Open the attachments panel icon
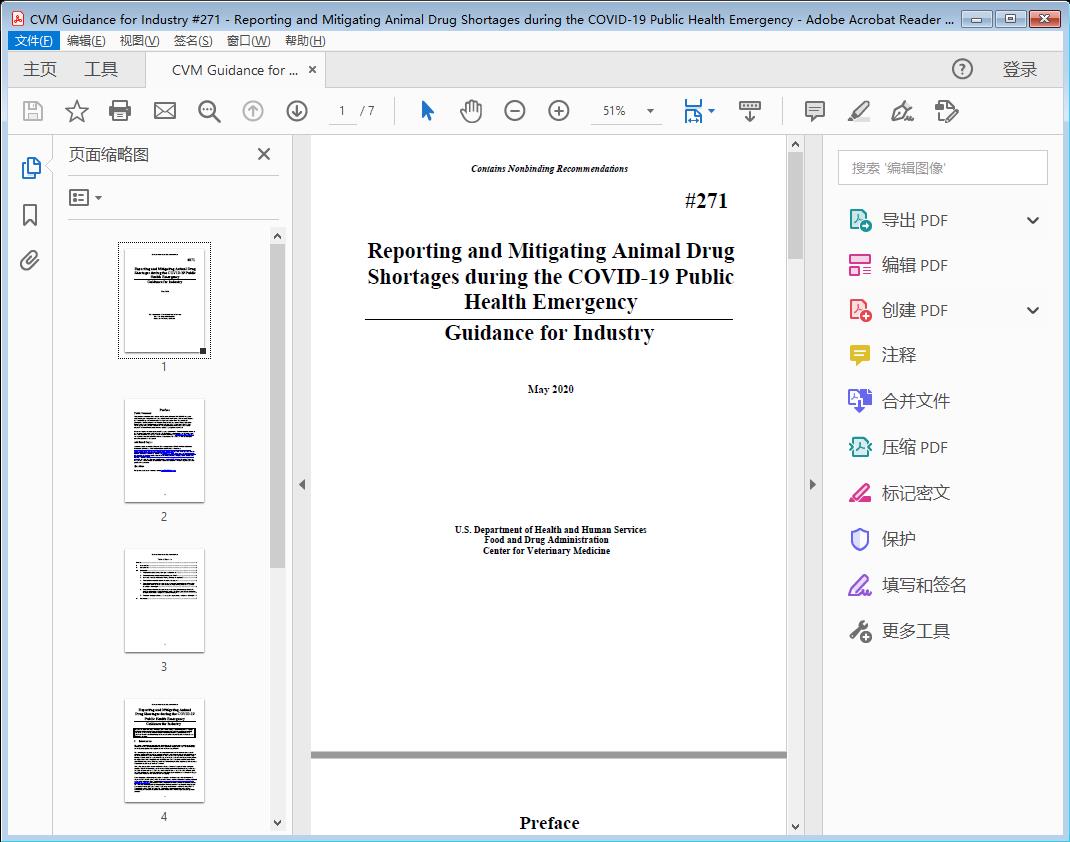This screenshot has height=842, width=1070. pos(30,260)
